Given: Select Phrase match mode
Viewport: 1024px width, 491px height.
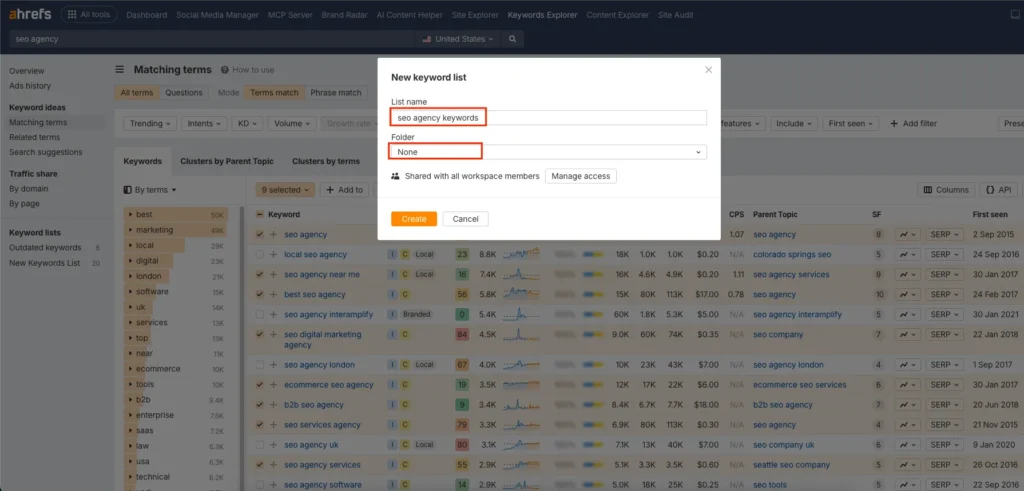Looking at the screenshot, I should (x=336, y=93).
